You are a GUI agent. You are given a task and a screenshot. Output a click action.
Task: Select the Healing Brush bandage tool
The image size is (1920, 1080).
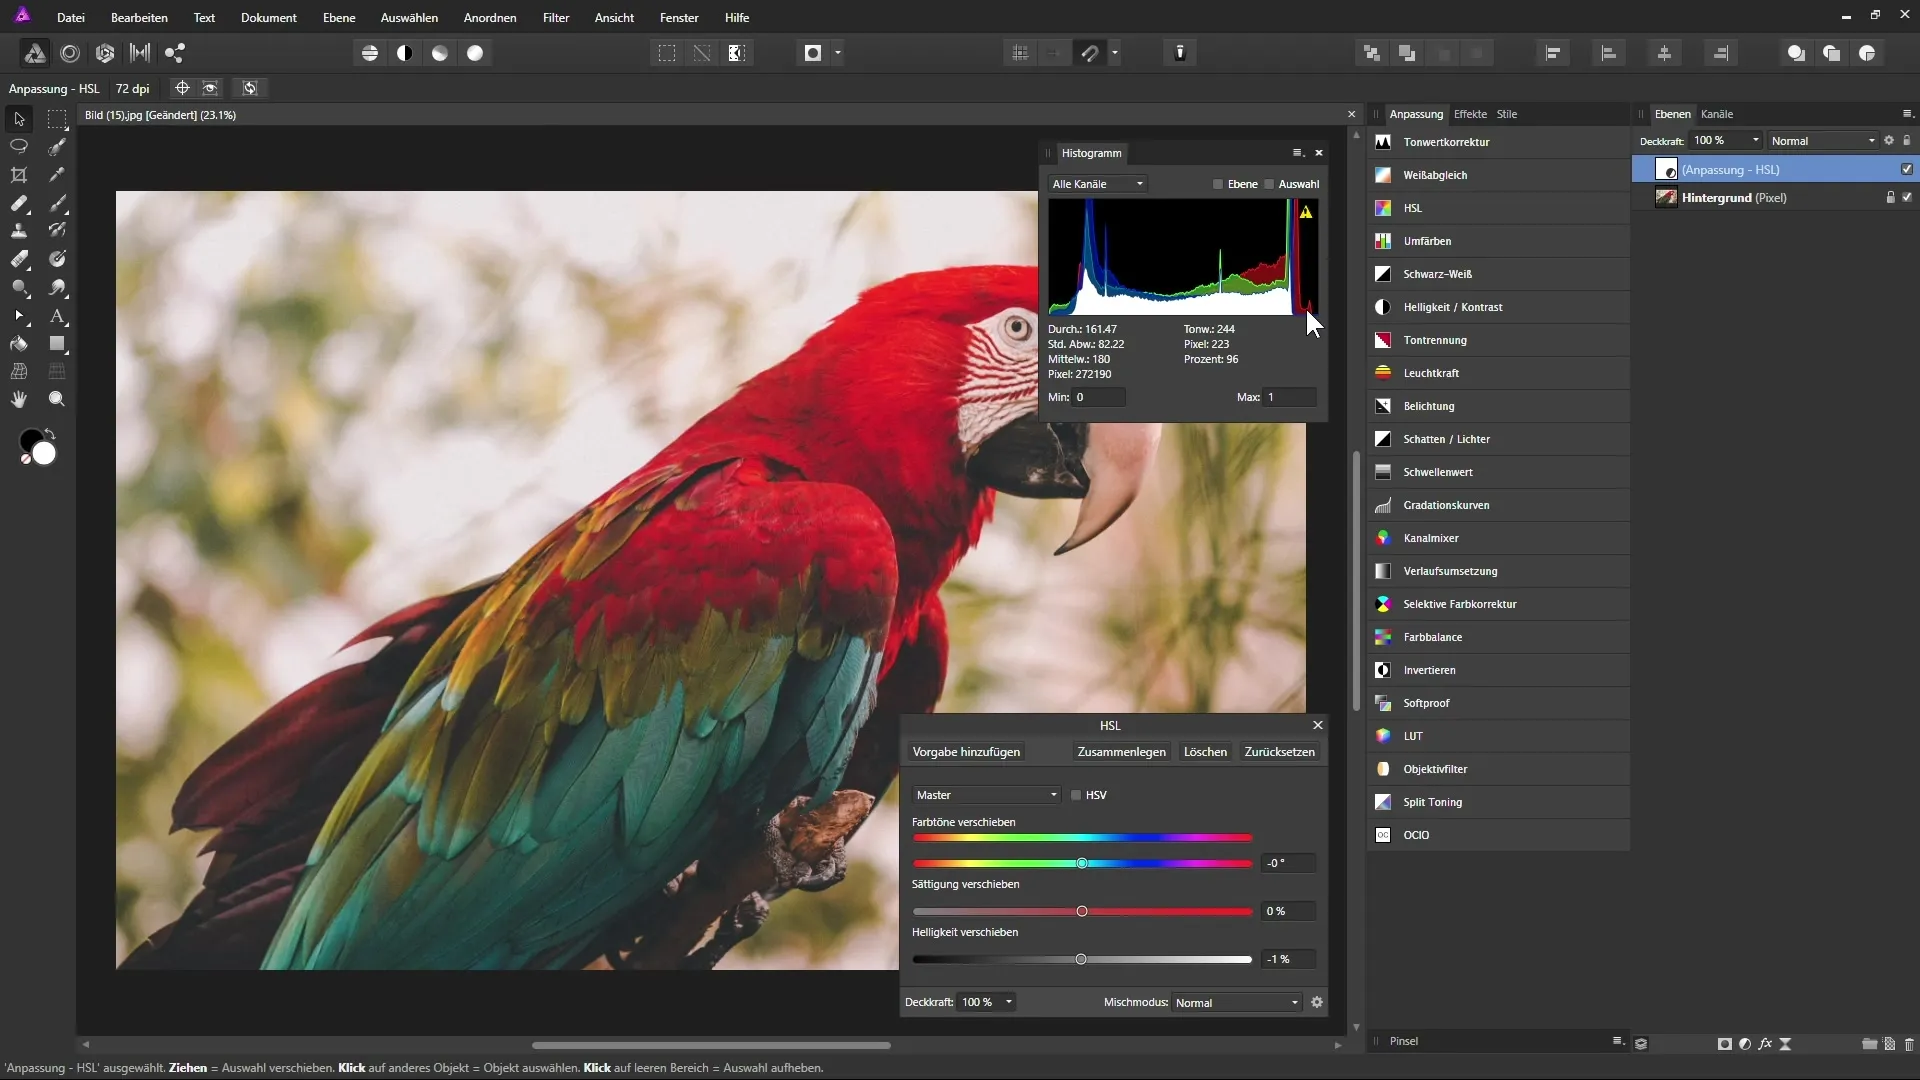[19, 203]
